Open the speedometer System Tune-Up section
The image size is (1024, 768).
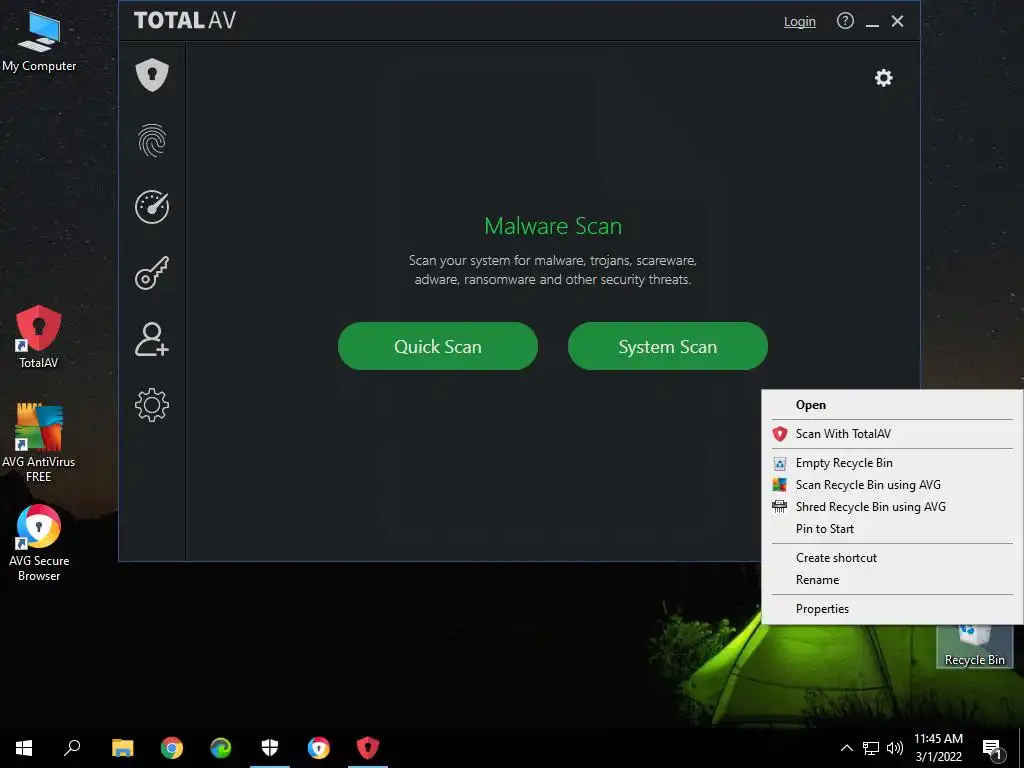coord(152,207)
